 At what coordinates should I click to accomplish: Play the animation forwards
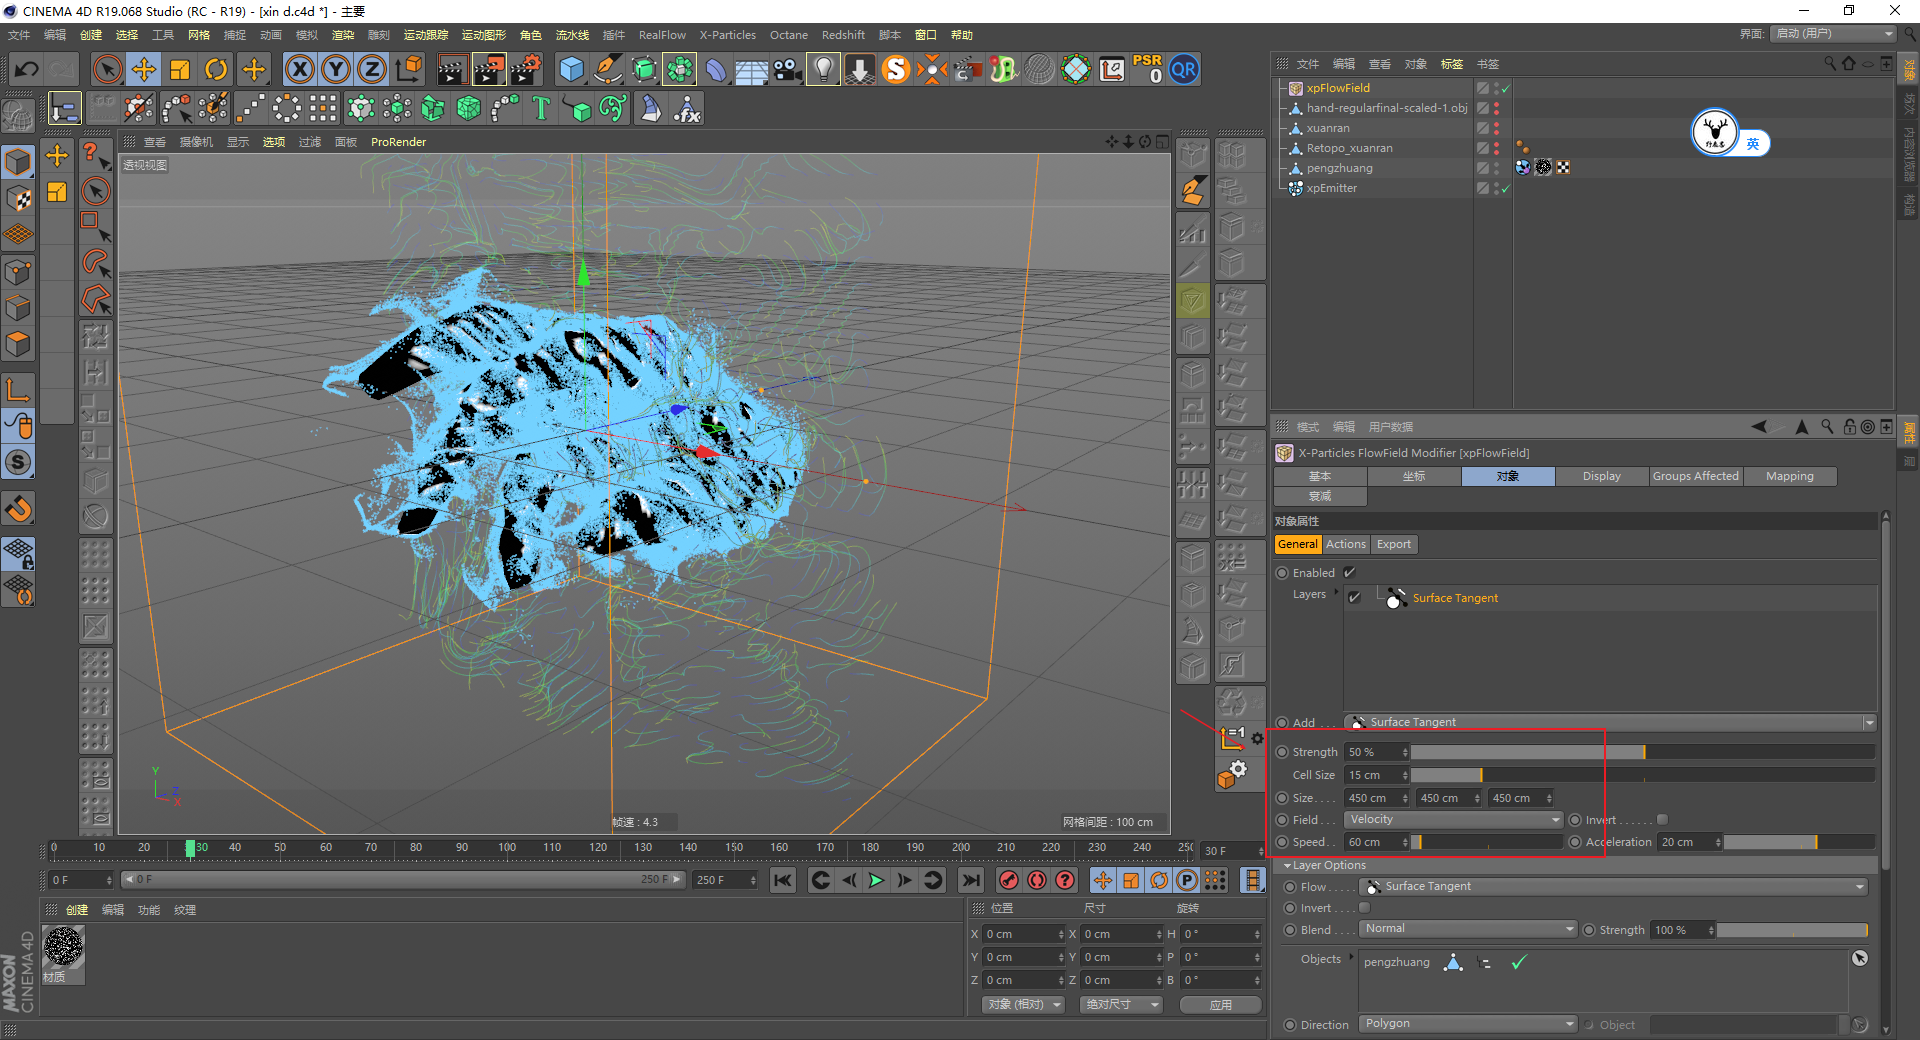pos(876,880)
